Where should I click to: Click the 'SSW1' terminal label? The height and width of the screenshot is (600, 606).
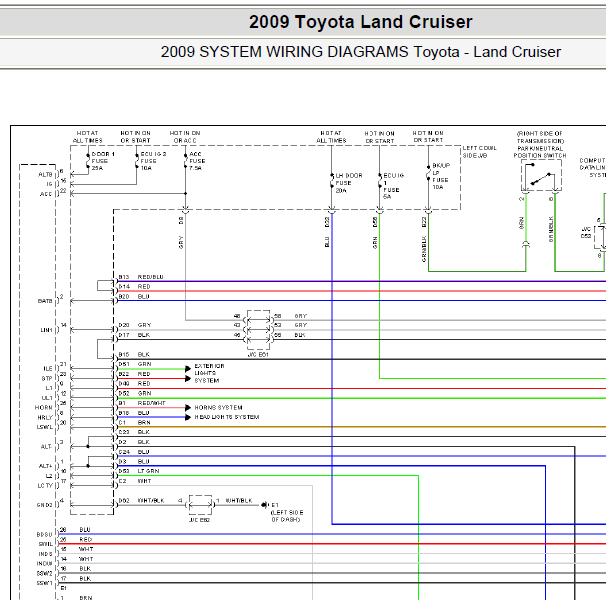44,583
